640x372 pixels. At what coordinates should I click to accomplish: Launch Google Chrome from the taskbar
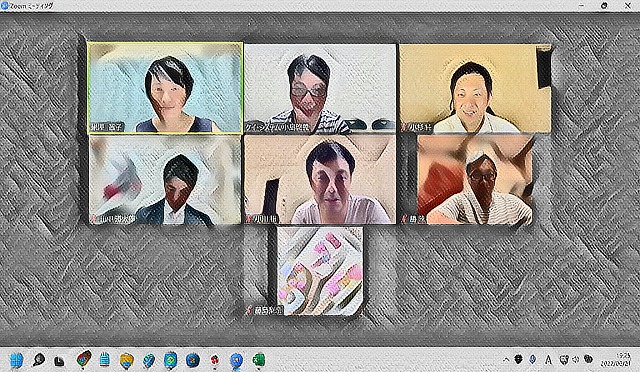pyautogui.click(x=84, y=359)
